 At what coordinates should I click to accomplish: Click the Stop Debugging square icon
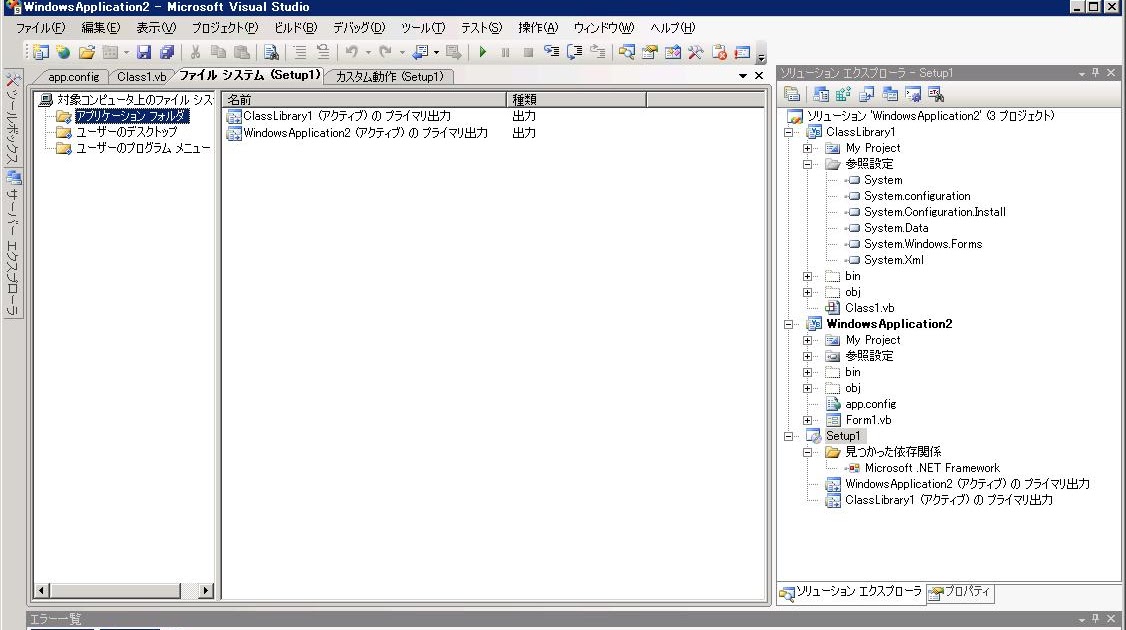pos(528,52)
